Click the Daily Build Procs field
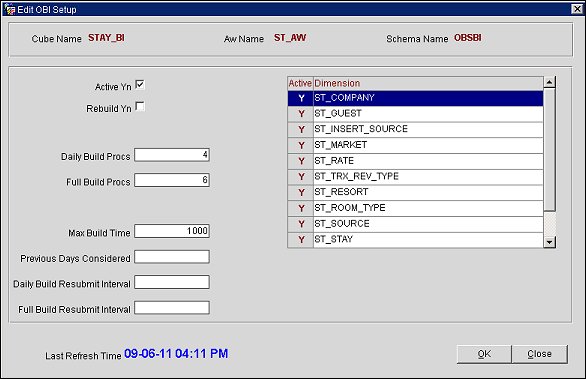This screenshot has height=379, width=586. point(172,155)
